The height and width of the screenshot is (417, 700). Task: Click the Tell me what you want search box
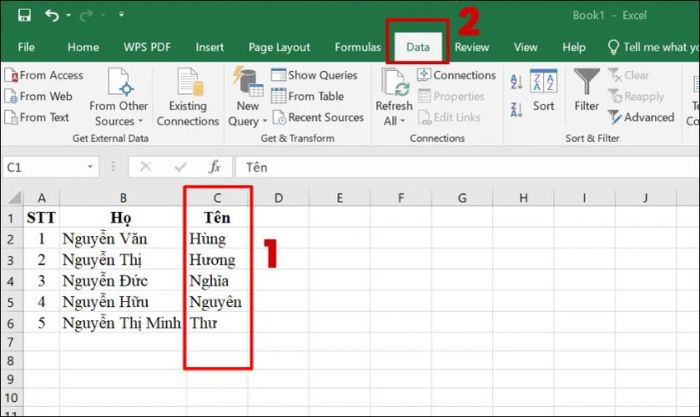[x=653, y=47]
